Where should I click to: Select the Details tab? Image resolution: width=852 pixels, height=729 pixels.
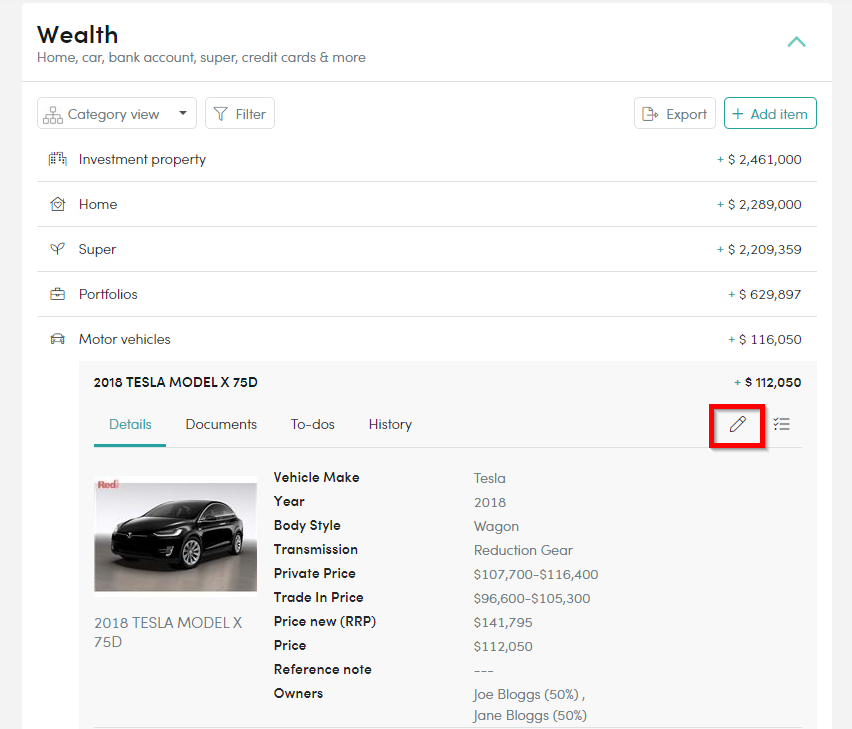130,424
